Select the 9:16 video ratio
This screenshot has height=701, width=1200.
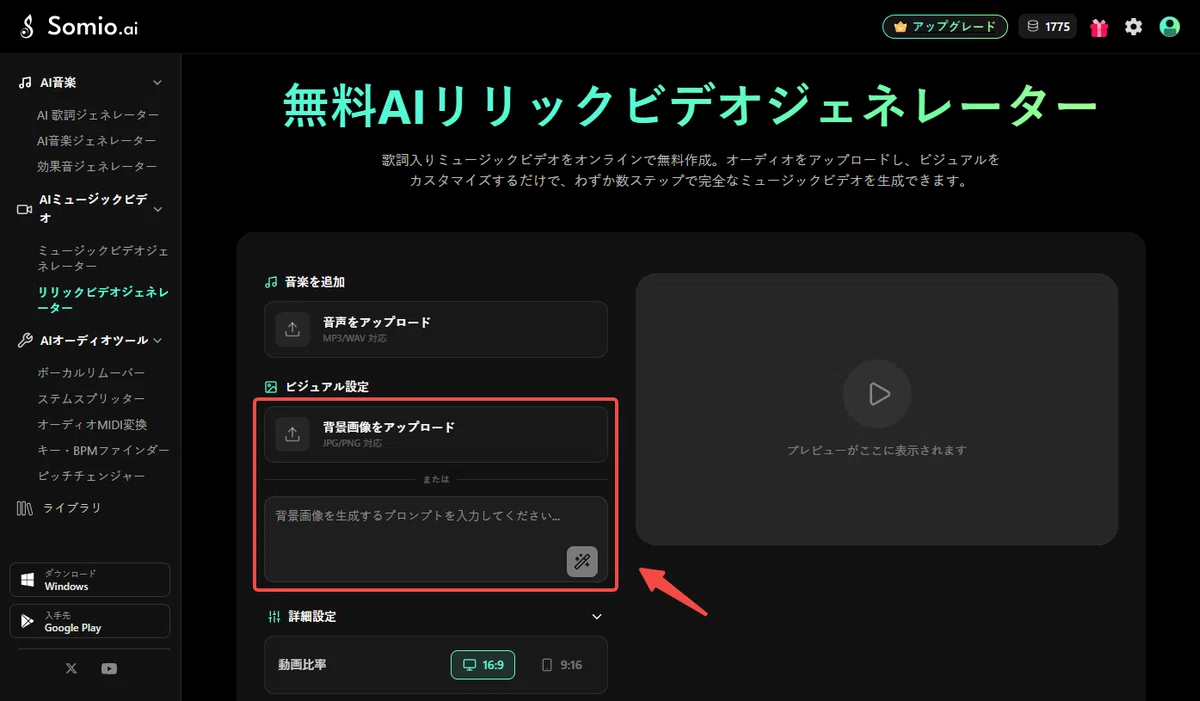tap(562, 665)
